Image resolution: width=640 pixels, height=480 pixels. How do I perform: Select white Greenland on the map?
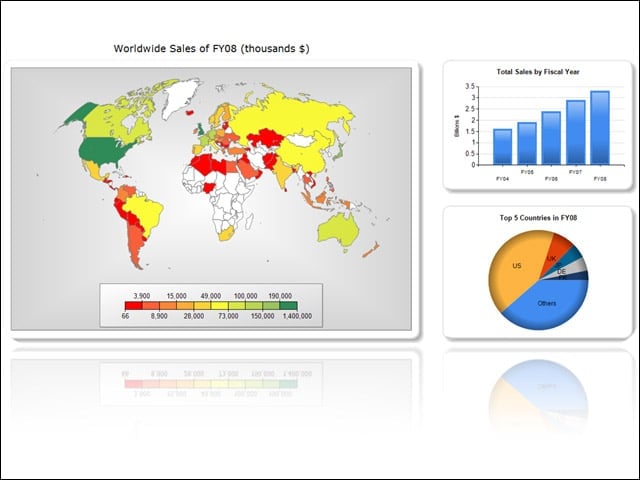(x=180, y=96)
